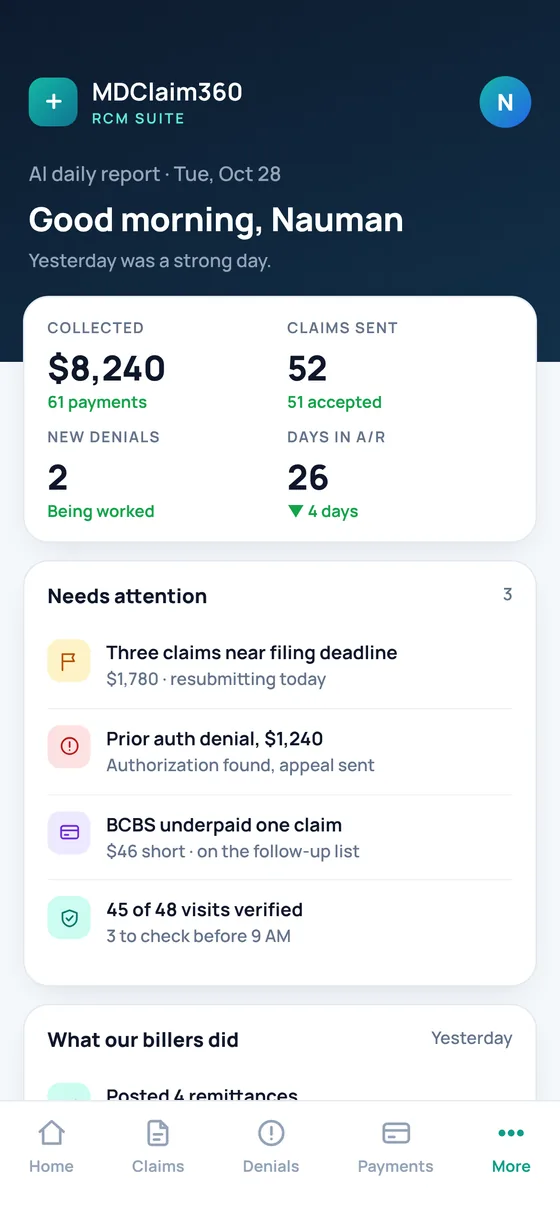
Task: Open Three claims near filing deadline item
Action: click(x=280, y=665)
